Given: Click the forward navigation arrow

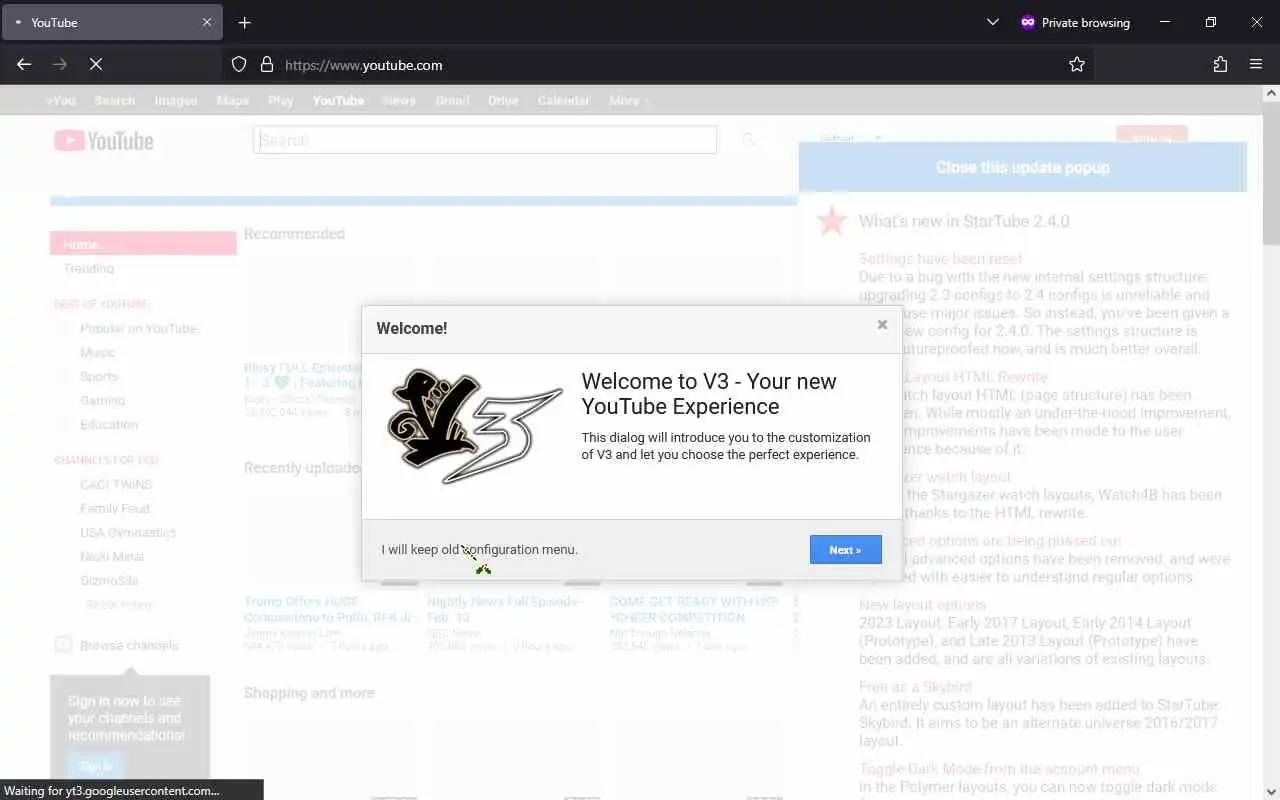Looking at the screenshot, I should [x=60, y=64].
